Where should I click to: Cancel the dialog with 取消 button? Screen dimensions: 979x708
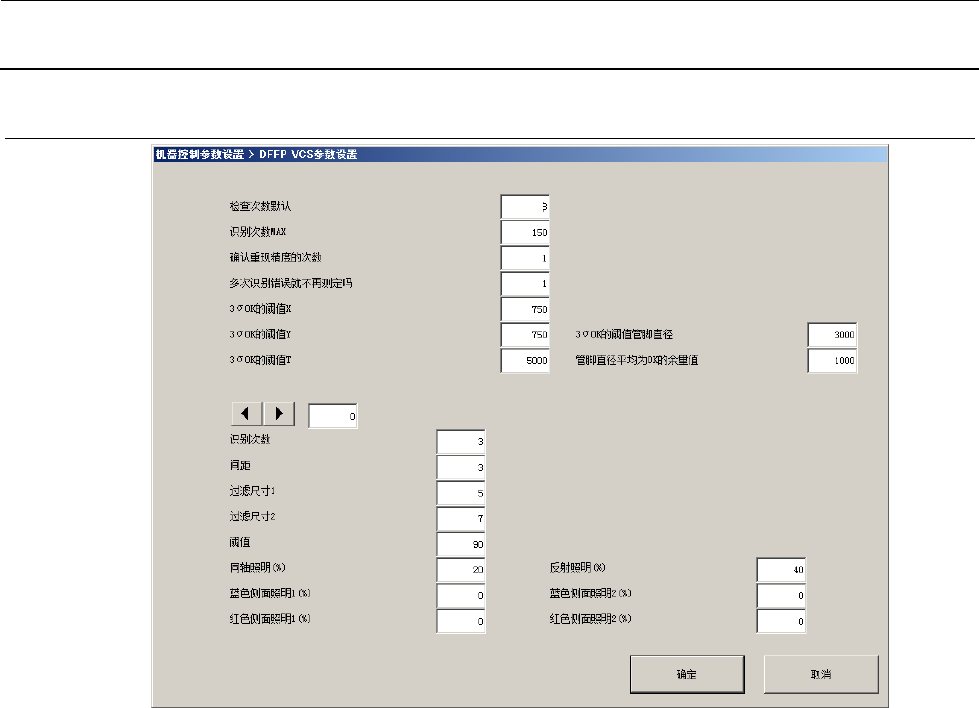pyautogui.click(x=821, y=674)
